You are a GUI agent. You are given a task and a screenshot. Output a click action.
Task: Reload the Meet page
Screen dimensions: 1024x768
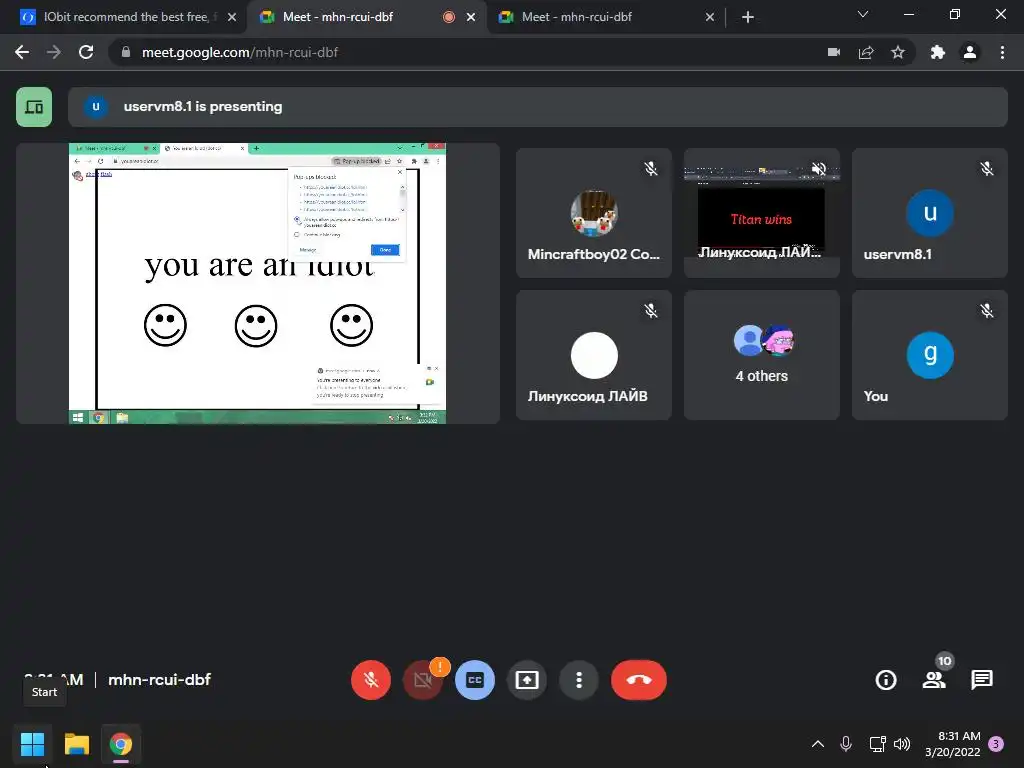point(86,52)
